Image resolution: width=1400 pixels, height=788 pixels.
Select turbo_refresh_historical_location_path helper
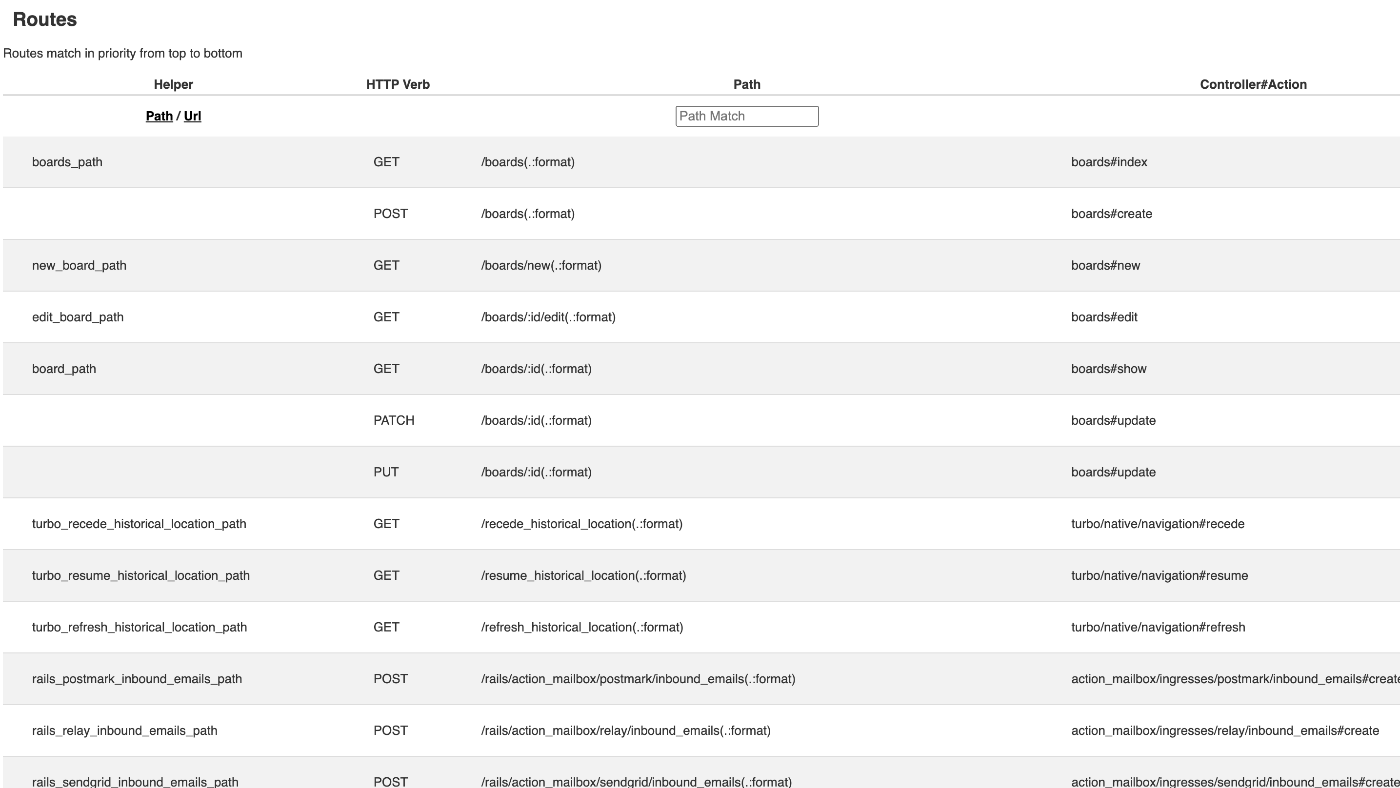pyautogui.click(x=139, y=627)
